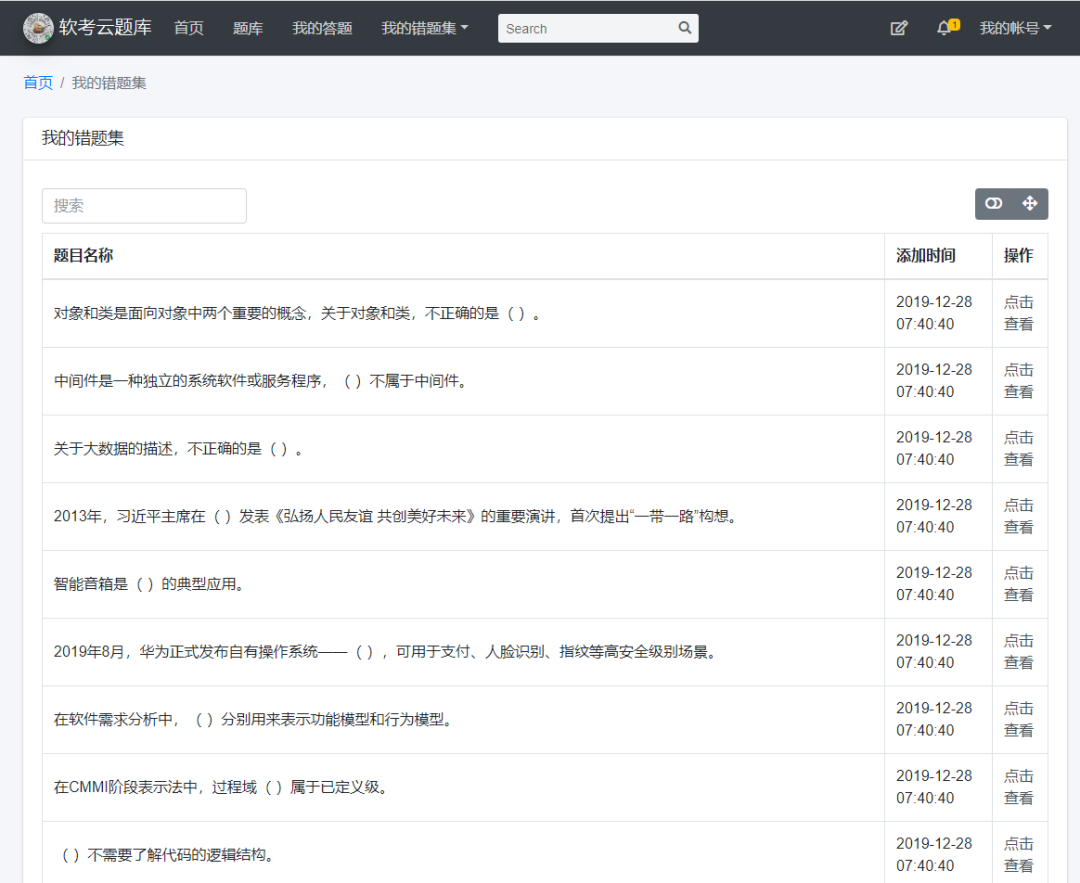Open the 我的帐号 account dropdown
Image resolution: width=1080 pixels, height=883 pixels.
coord(1015,28)
